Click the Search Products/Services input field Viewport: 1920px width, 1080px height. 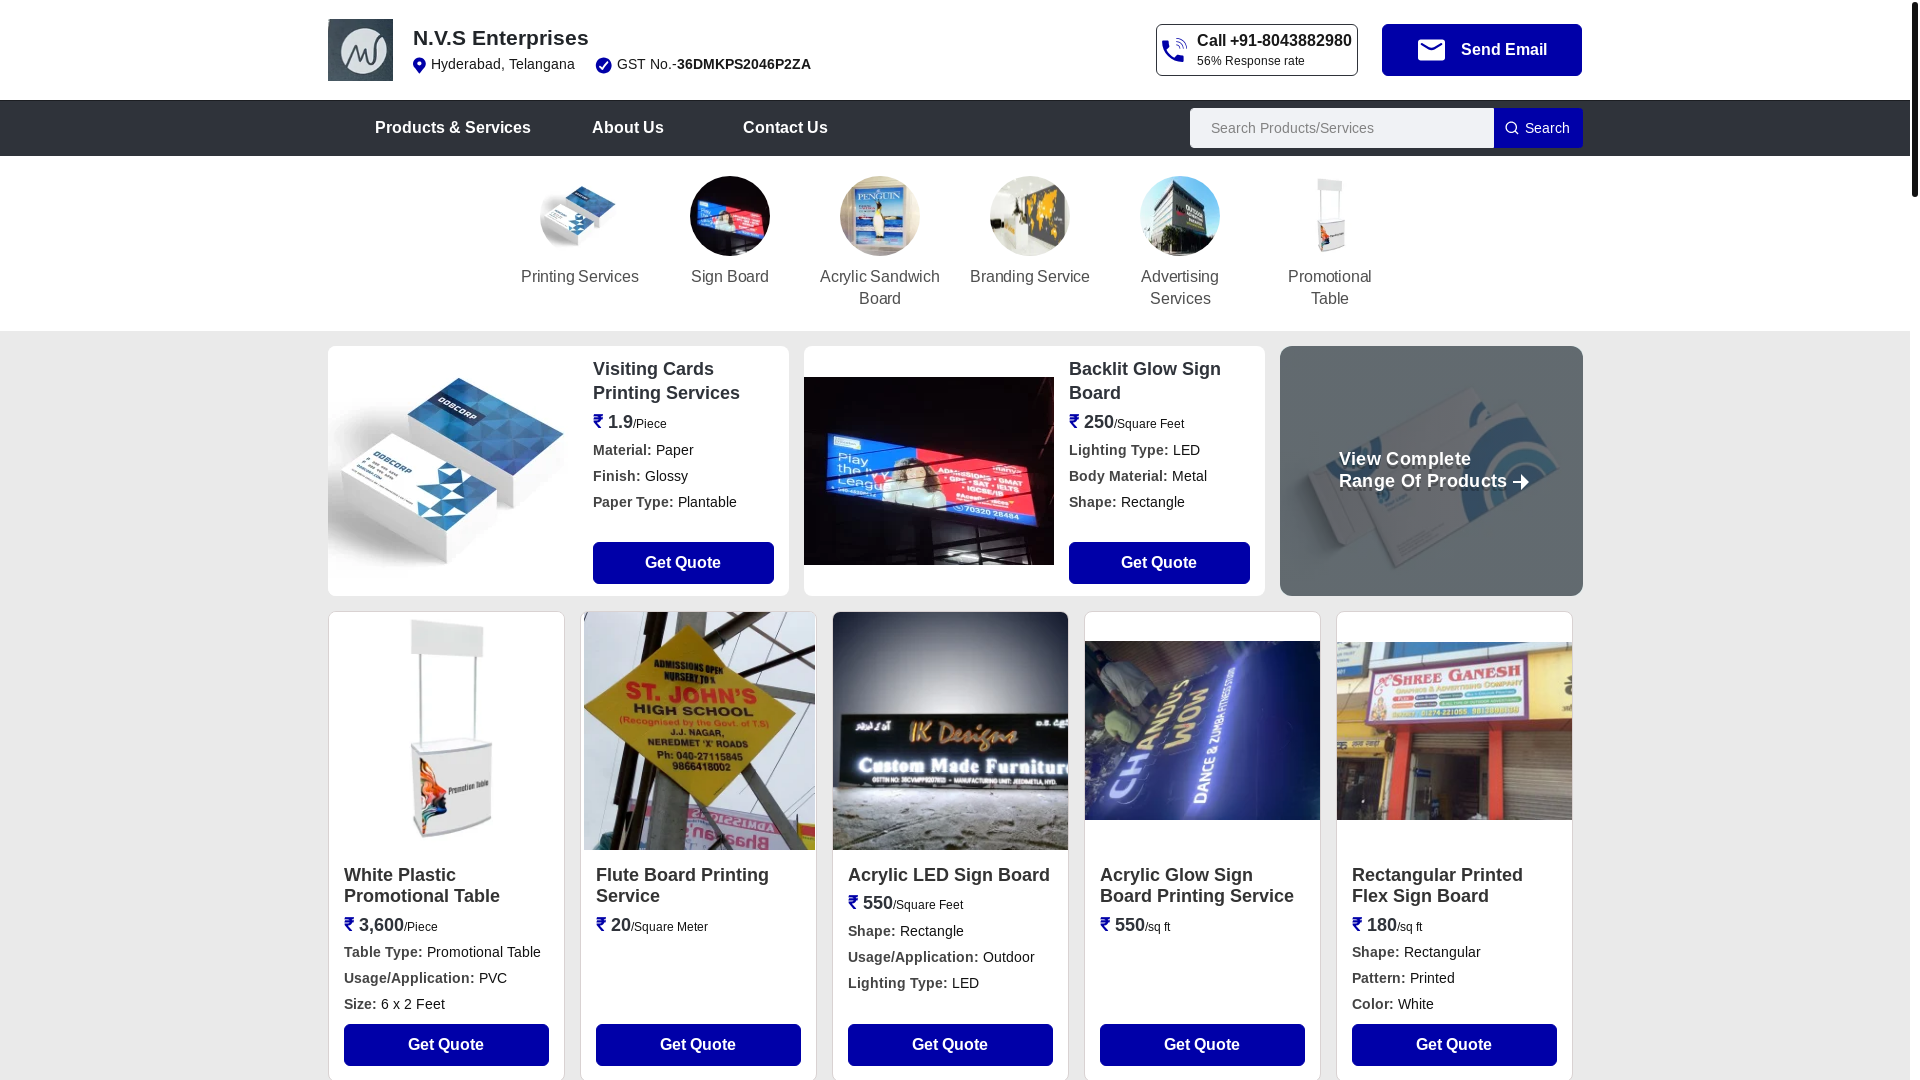(x=1342, y=128)
